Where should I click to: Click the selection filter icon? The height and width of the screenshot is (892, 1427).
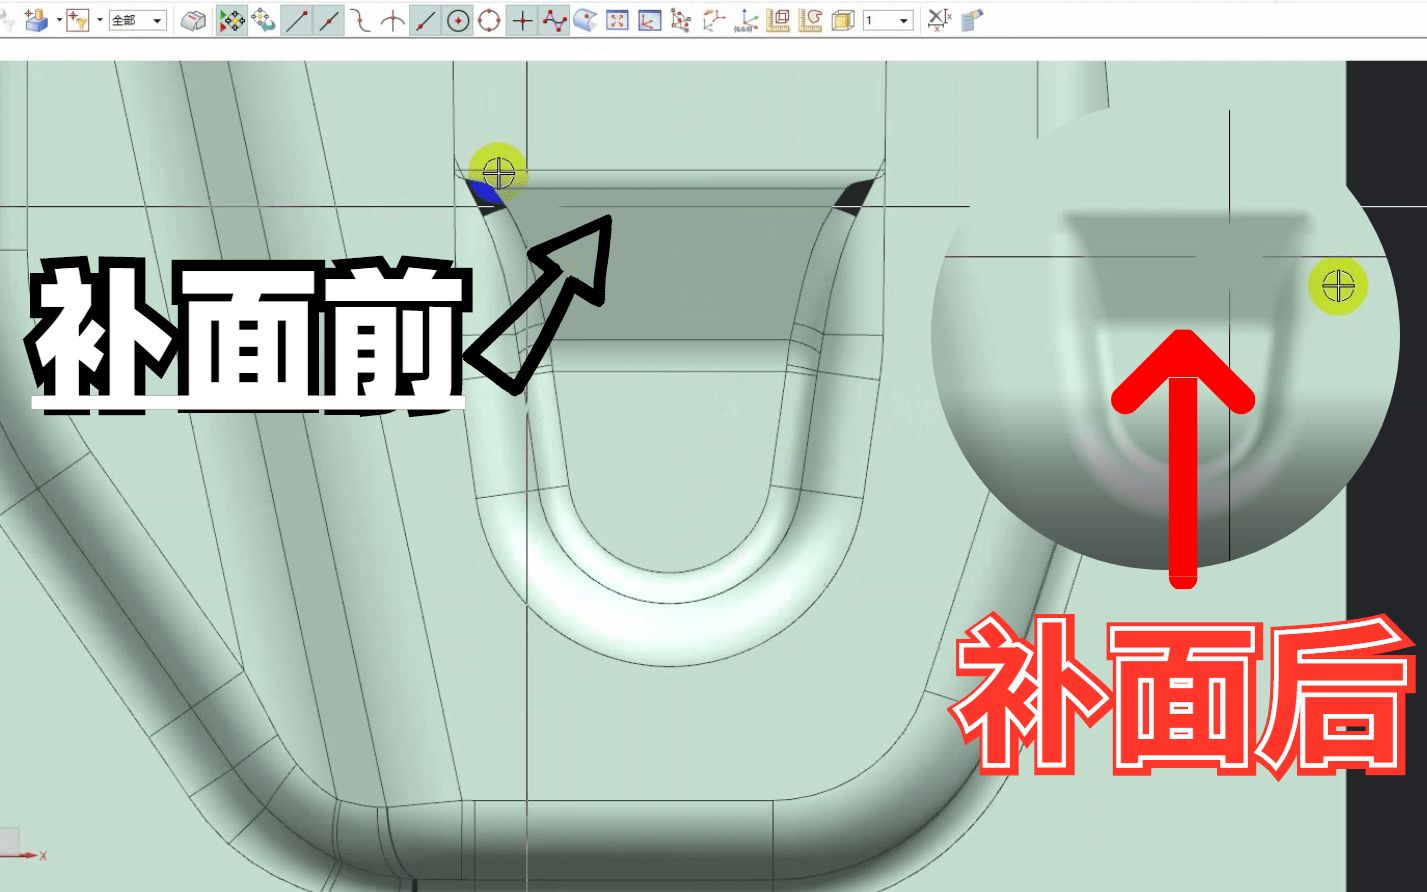tap(78, 21)
